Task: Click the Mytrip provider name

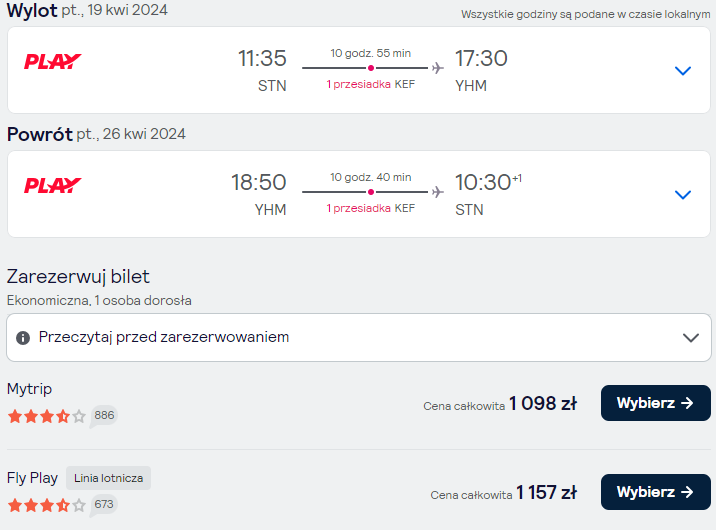Action: click(x=29, y=389)
